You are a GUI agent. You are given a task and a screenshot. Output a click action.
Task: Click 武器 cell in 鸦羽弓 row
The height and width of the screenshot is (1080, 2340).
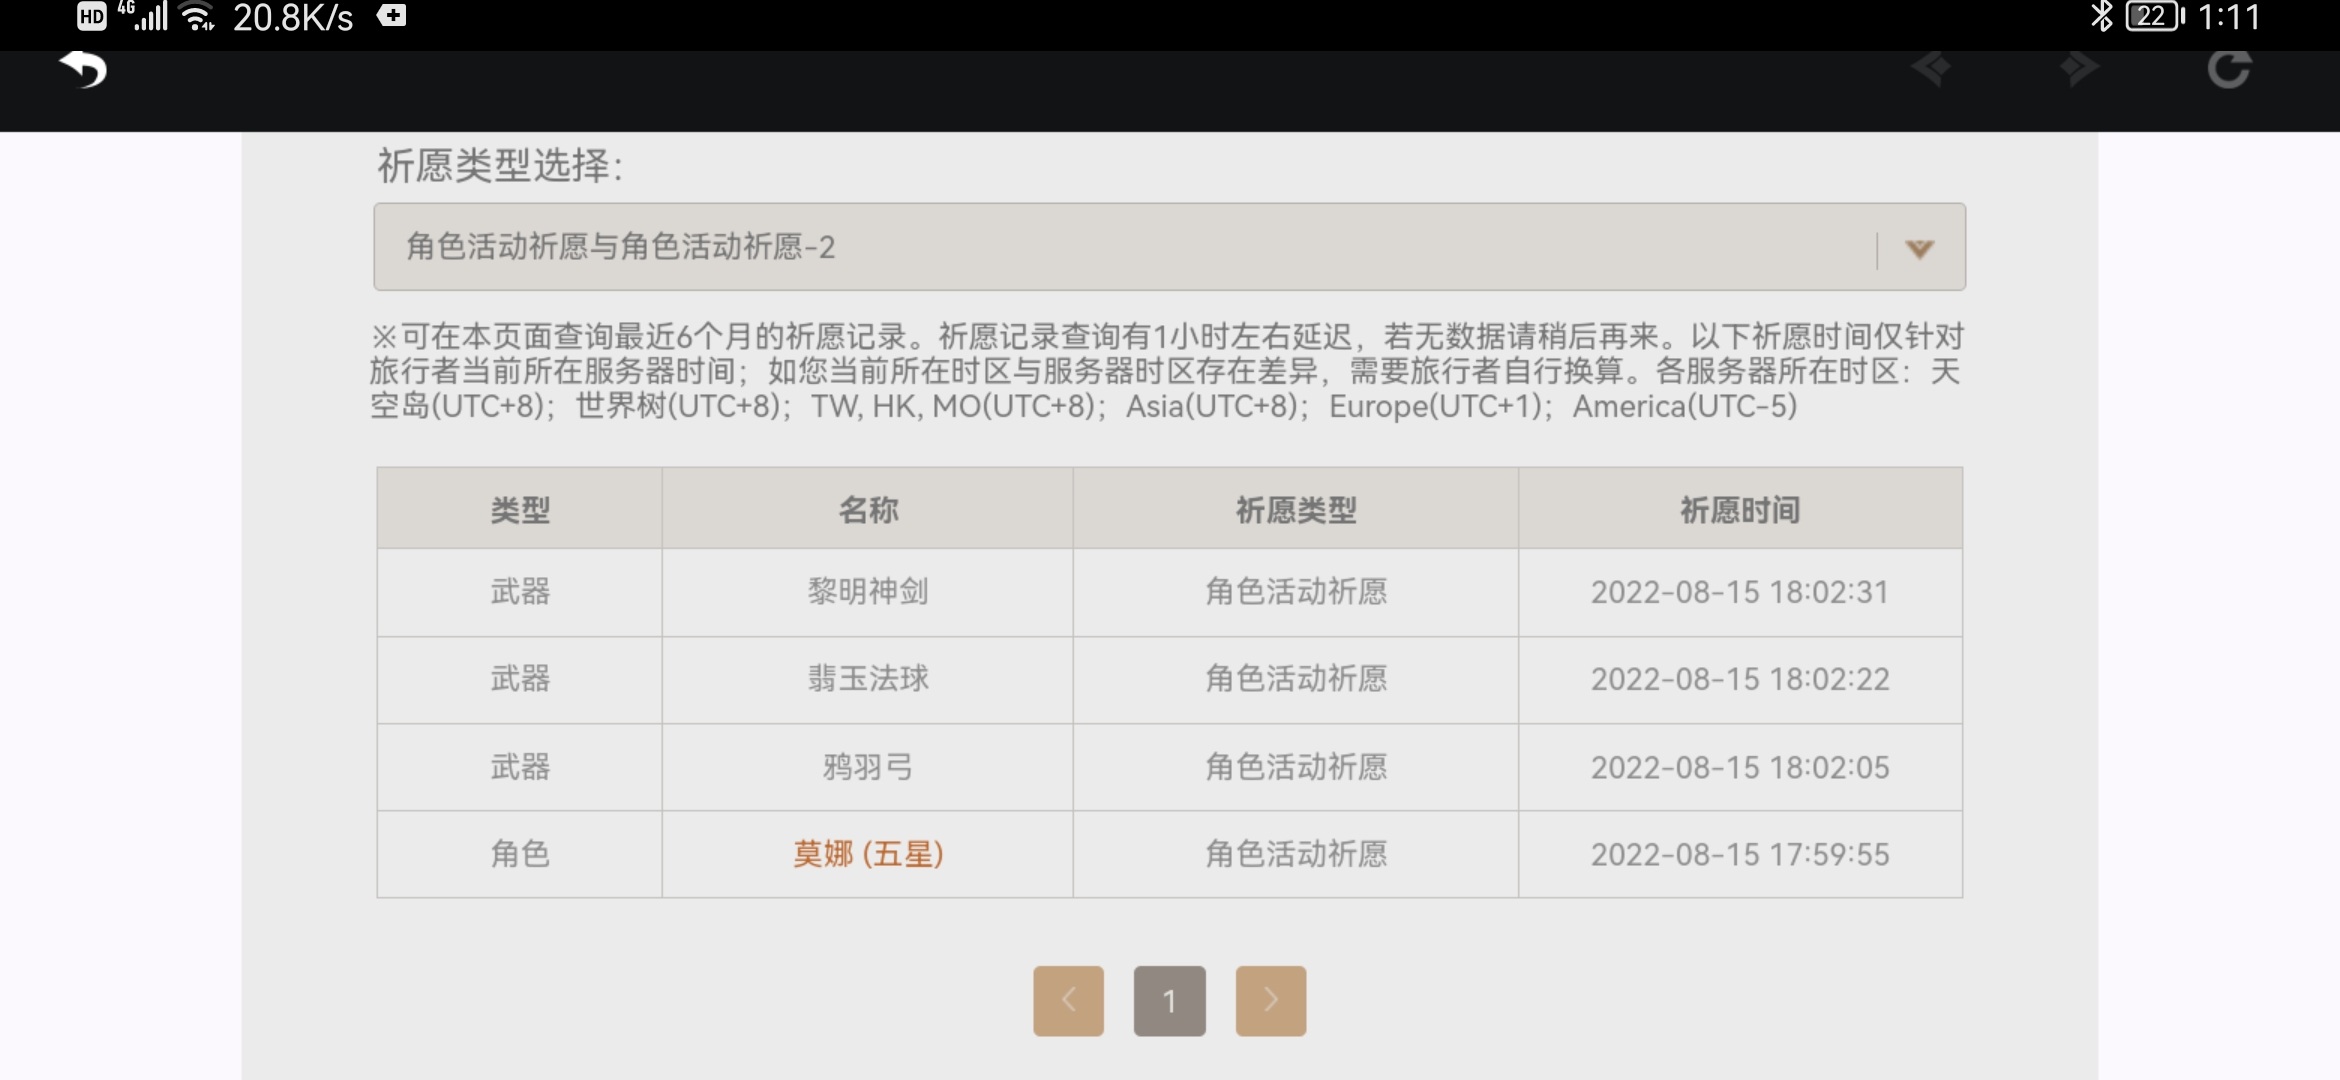[519, 767]
